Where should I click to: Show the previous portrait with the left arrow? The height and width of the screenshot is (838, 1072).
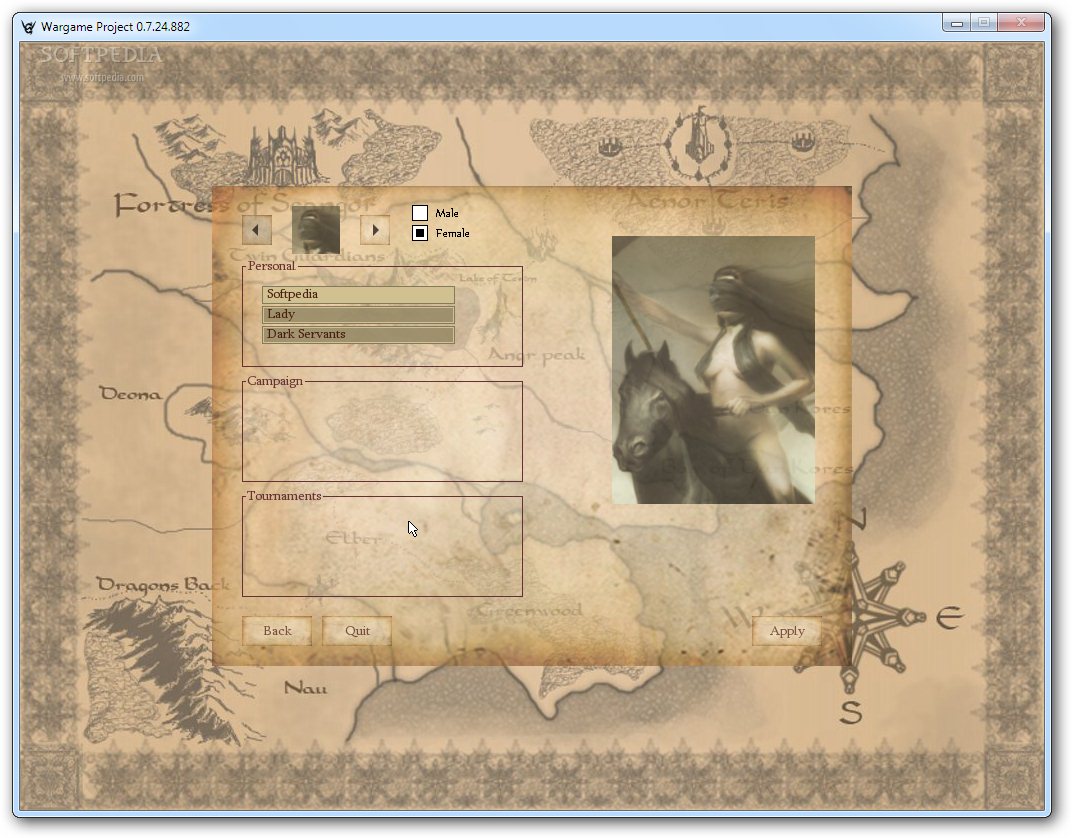[256, 230]
